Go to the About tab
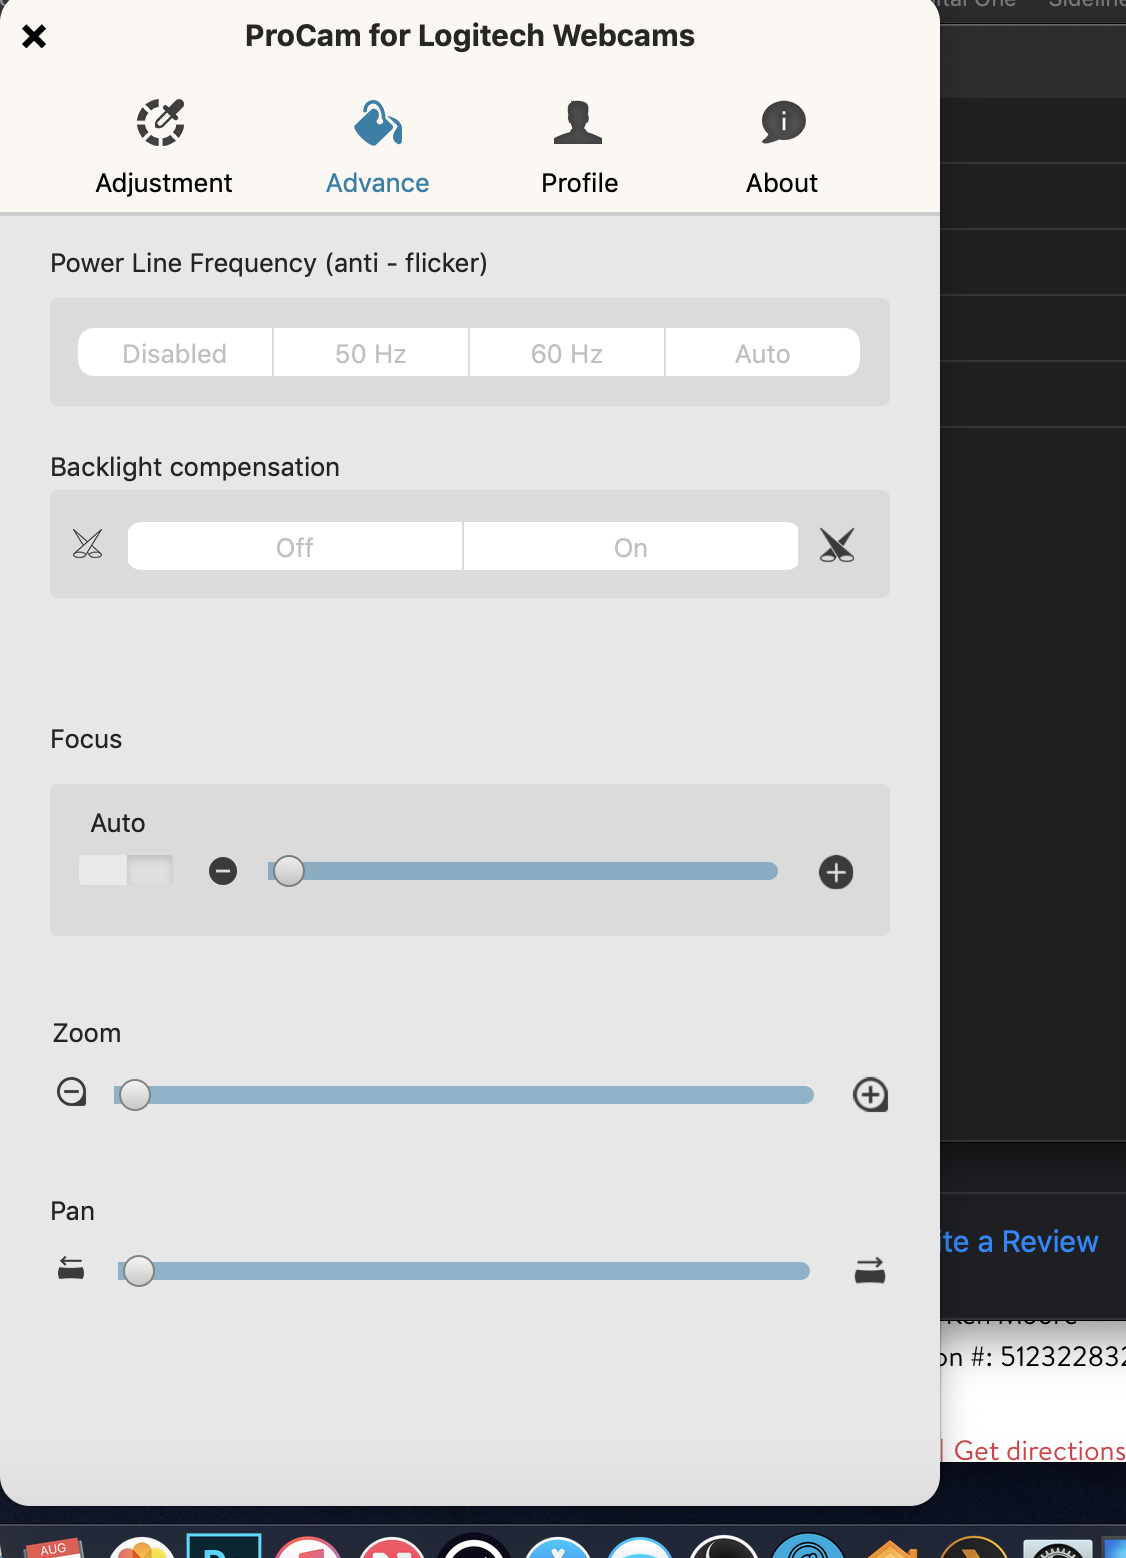The image size is (1126, 1558). point(782,148)
